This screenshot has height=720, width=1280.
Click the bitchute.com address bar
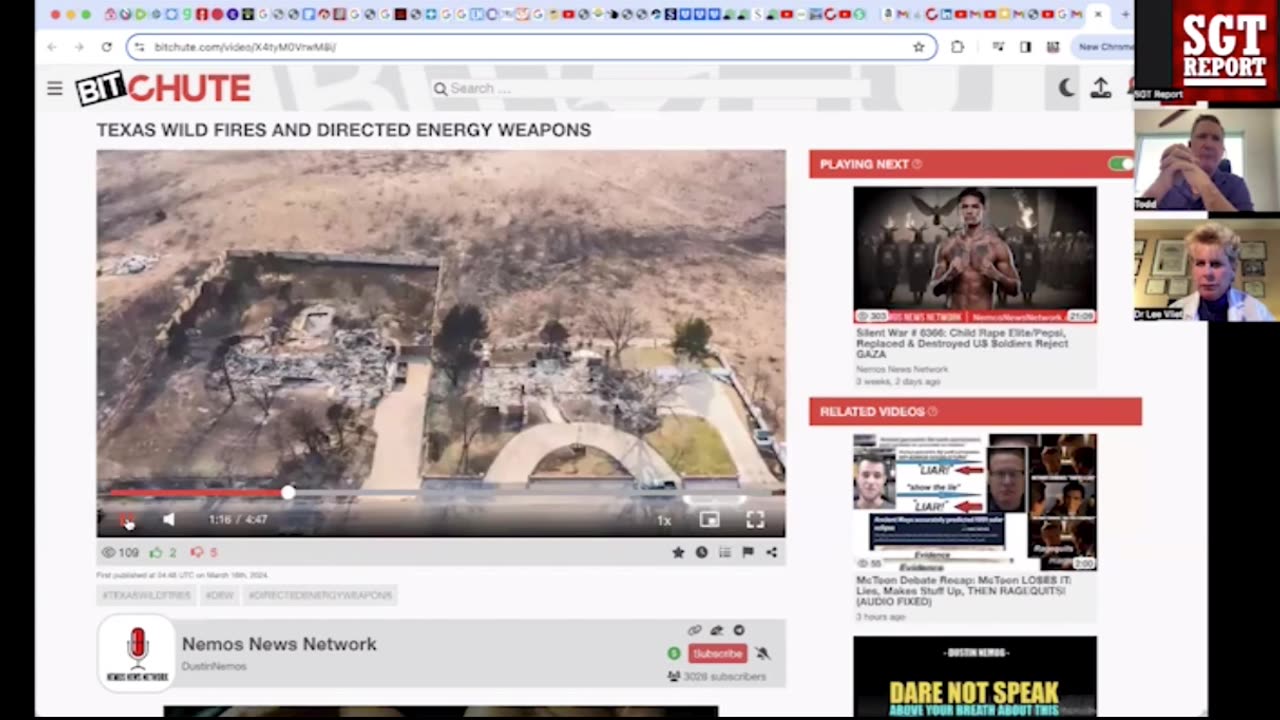click(531, 47)
